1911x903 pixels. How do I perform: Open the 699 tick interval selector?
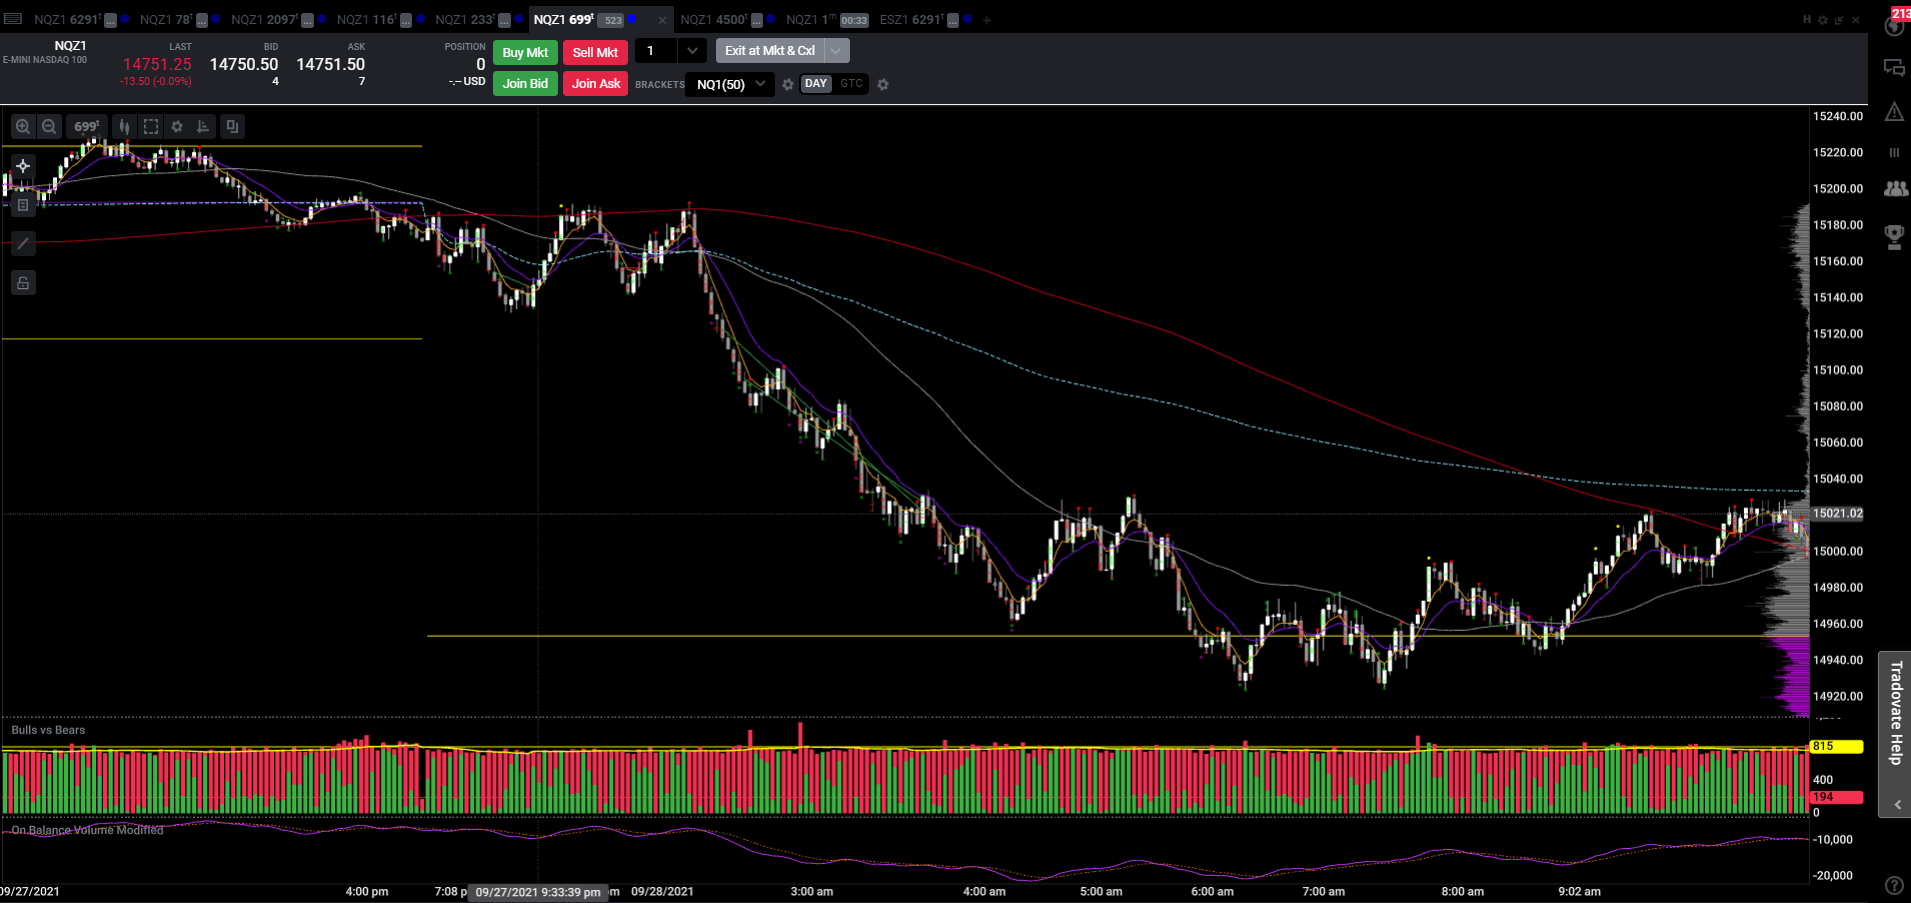click(x=86, y=126)
